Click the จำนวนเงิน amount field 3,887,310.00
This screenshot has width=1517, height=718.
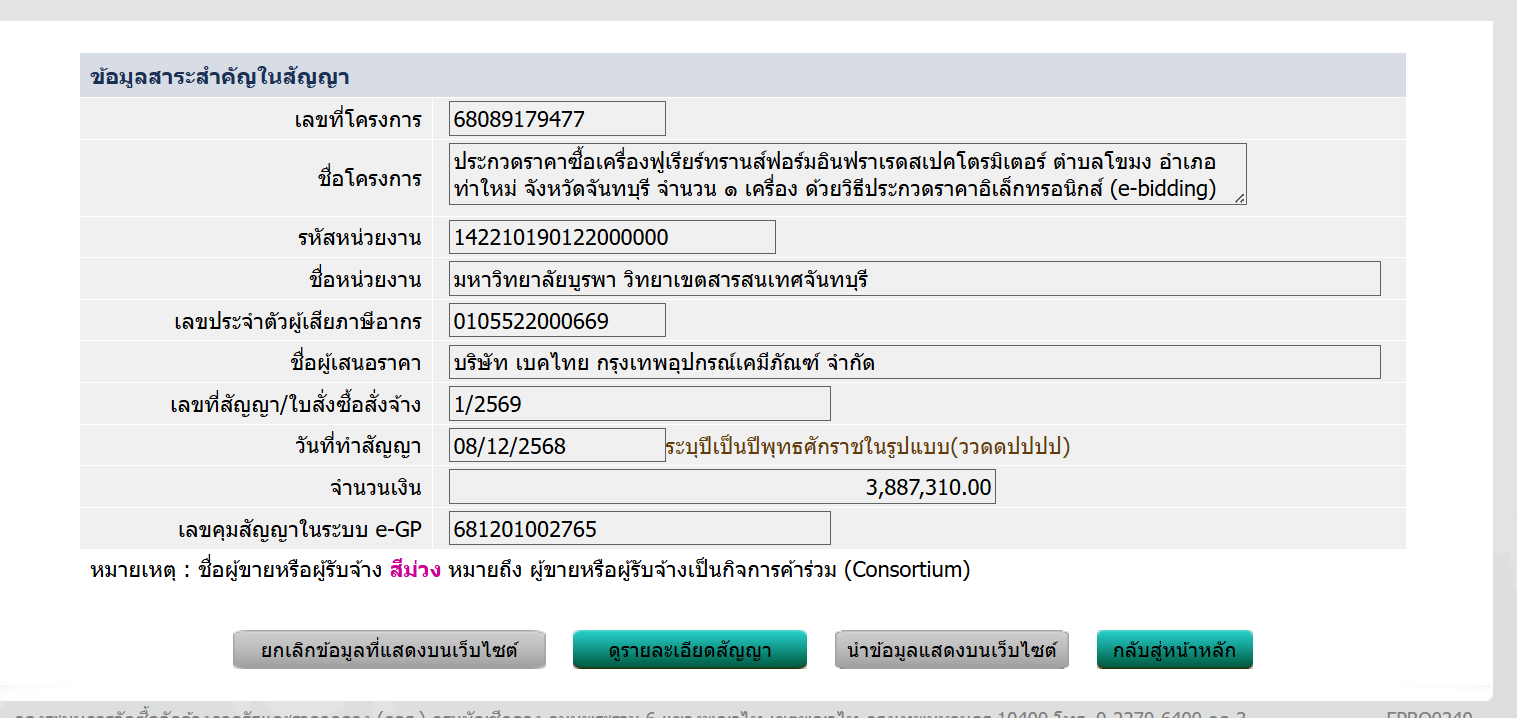[x=722, y=487]
